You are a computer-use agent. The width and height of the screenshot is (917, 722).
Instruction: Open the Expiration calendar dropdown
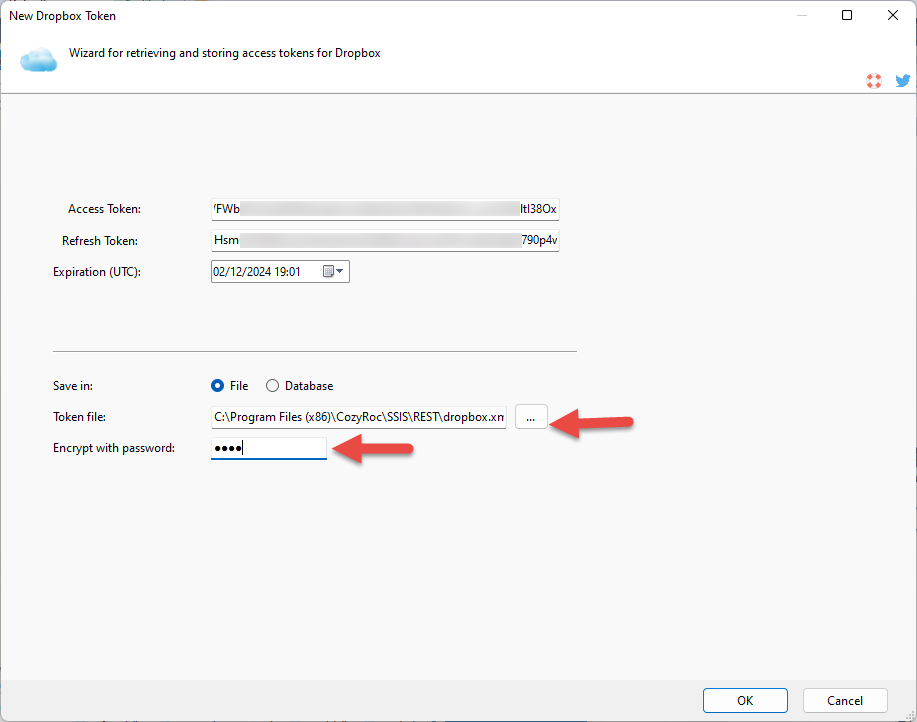point(333,271)
